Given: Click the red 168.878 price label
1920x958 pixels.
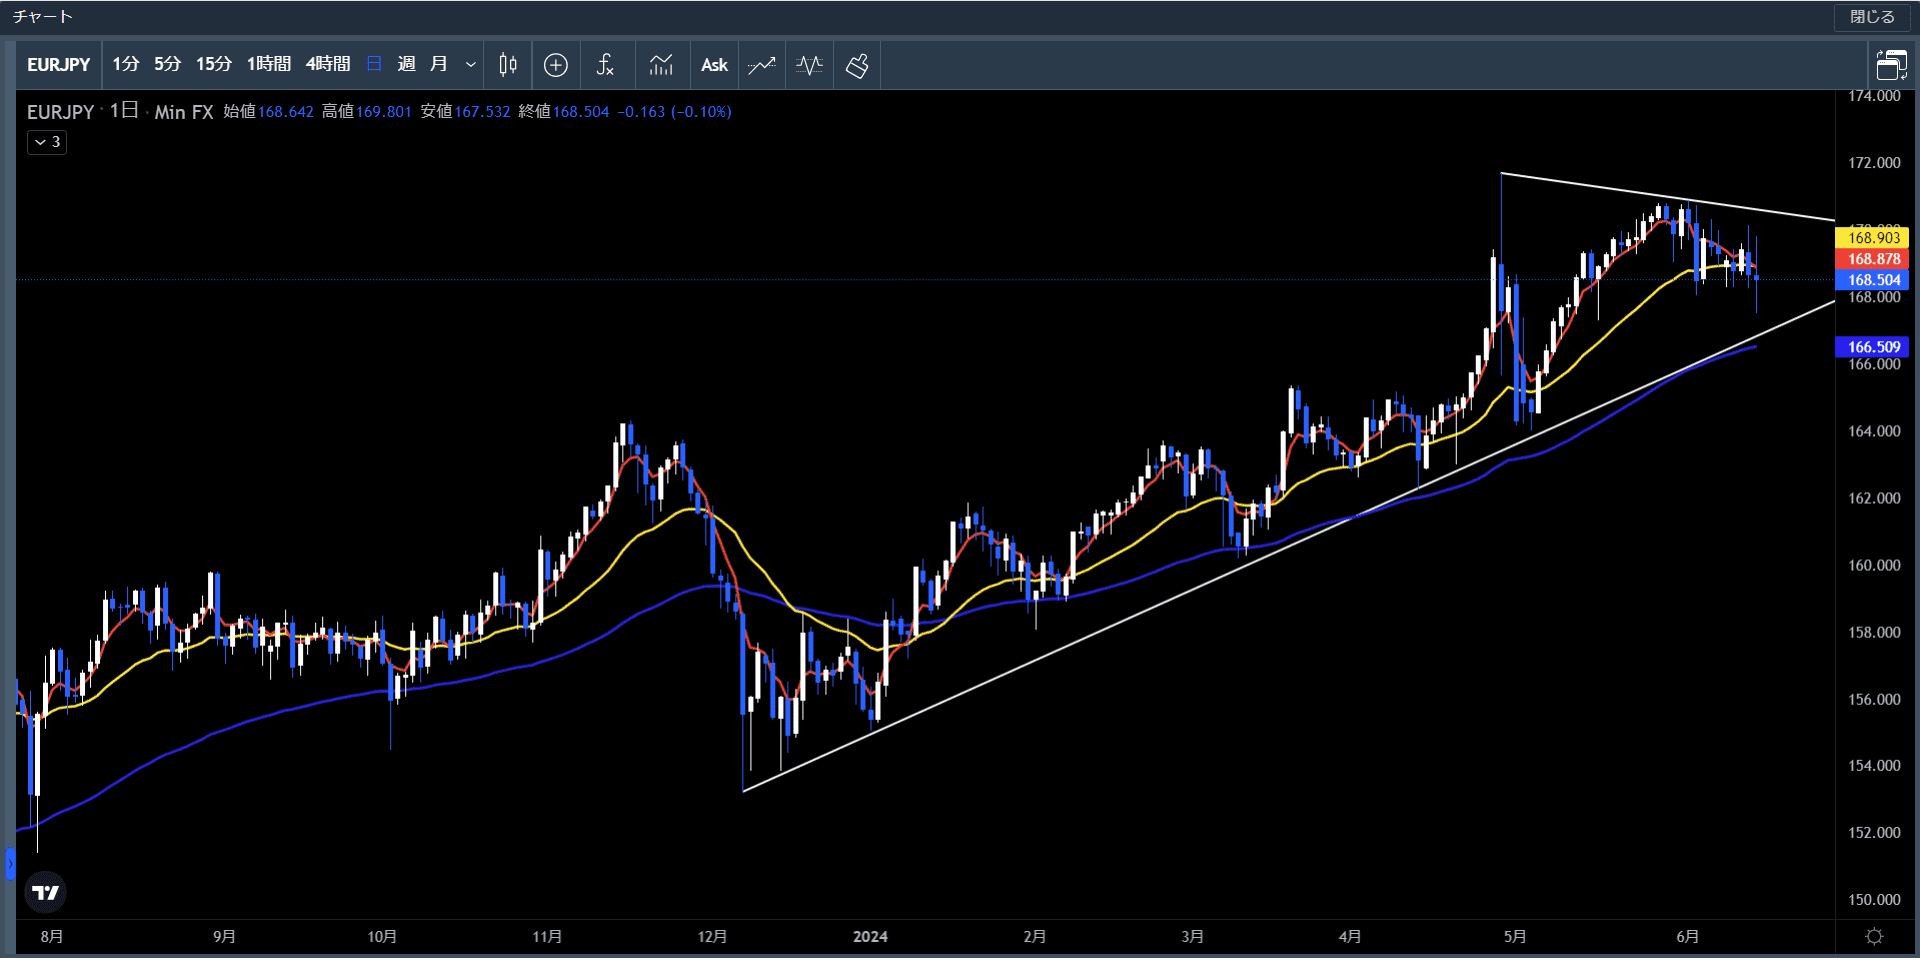Looking at the screenshot, I should click(x=1873, y=258).
